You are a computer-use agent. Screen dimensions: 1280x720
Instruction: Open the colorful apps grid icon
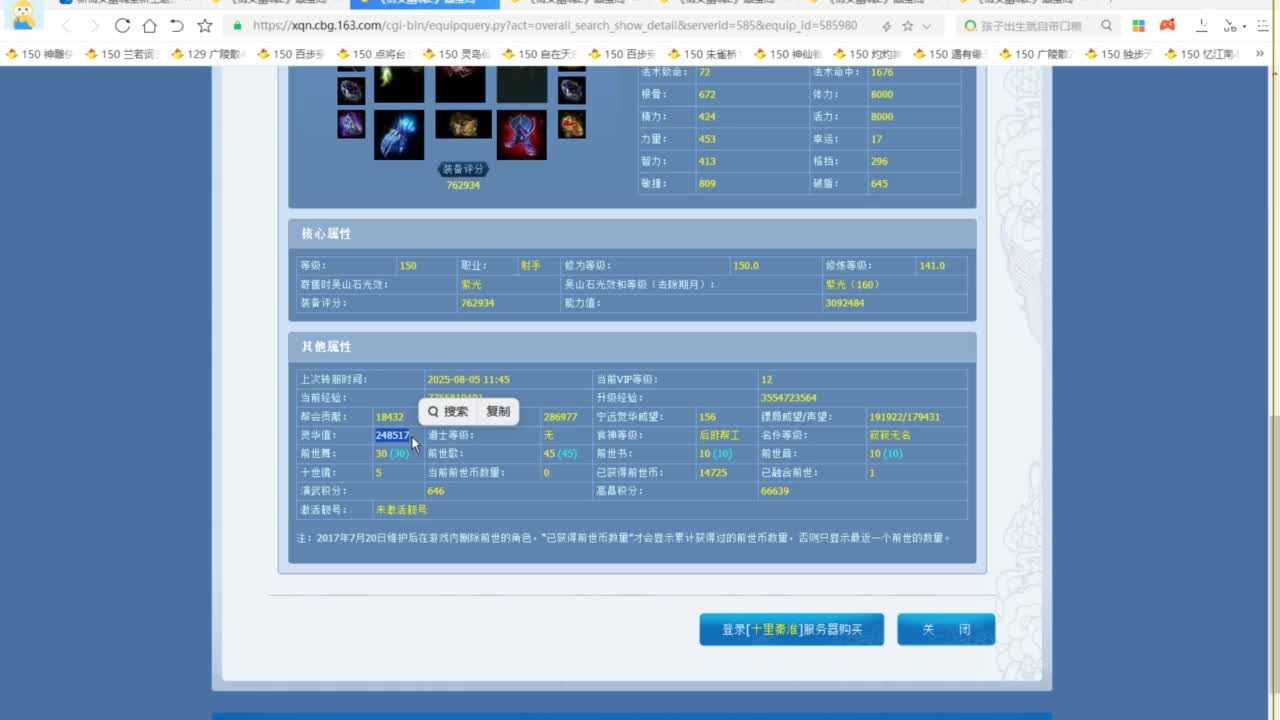coord(1138,26)
